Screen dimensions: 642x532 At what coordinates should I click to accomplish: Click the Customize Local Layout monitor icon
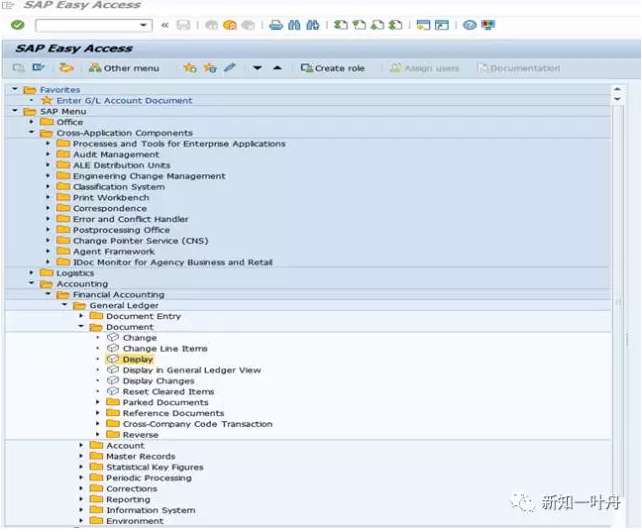click(x=488, y=25)
